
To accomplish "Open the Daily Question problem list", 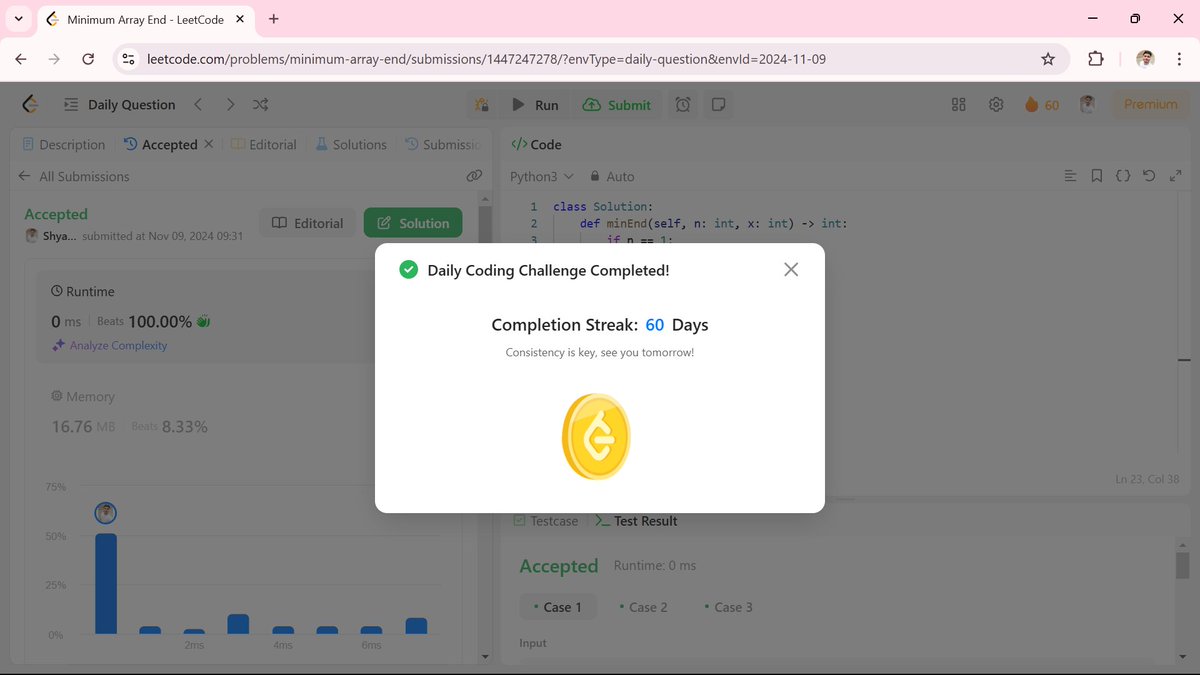I will pyautogui.click(x=119, y=104).
